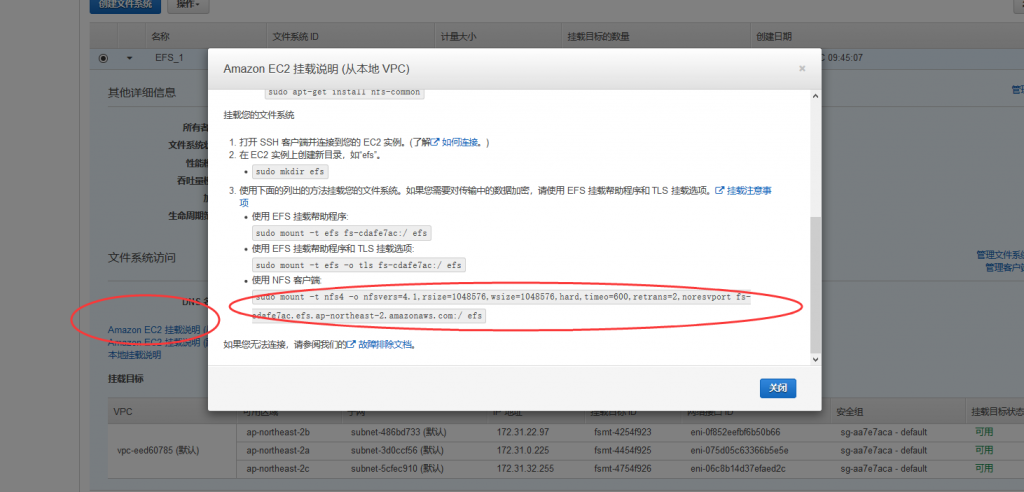Select the sudo apt-get install nfs-common command
The image size is (1024, 492).
click(x=345, y=92)
